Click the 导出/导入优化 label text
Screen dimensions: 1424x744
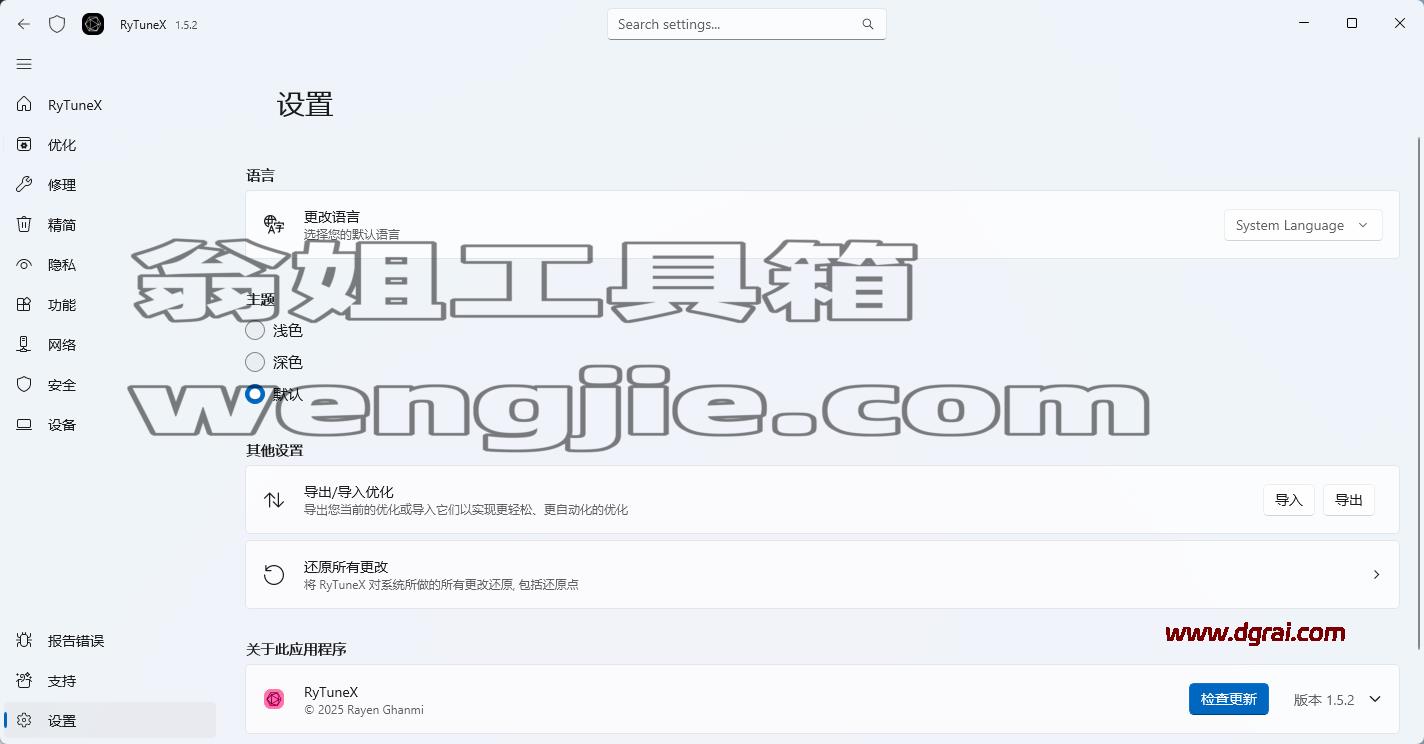(349, 491)
